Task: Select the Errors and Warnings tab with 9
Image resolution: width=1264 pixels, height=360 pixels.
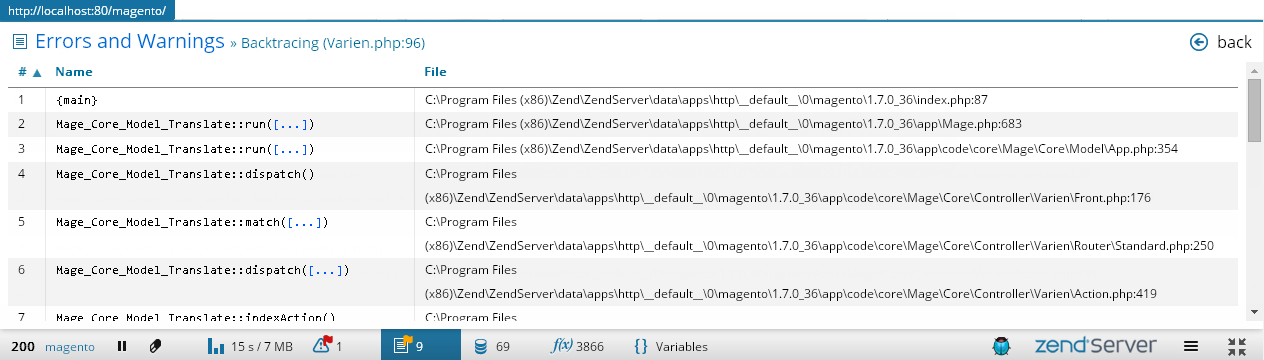Action: click(420, 346)
